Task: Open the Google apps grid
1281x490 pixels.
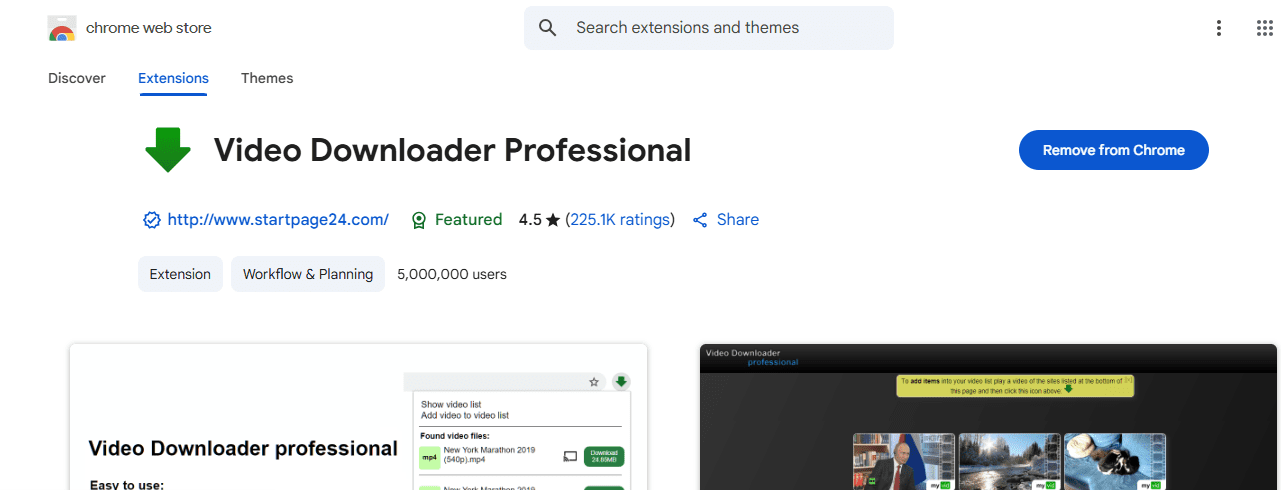Action: click(1264, 28)
